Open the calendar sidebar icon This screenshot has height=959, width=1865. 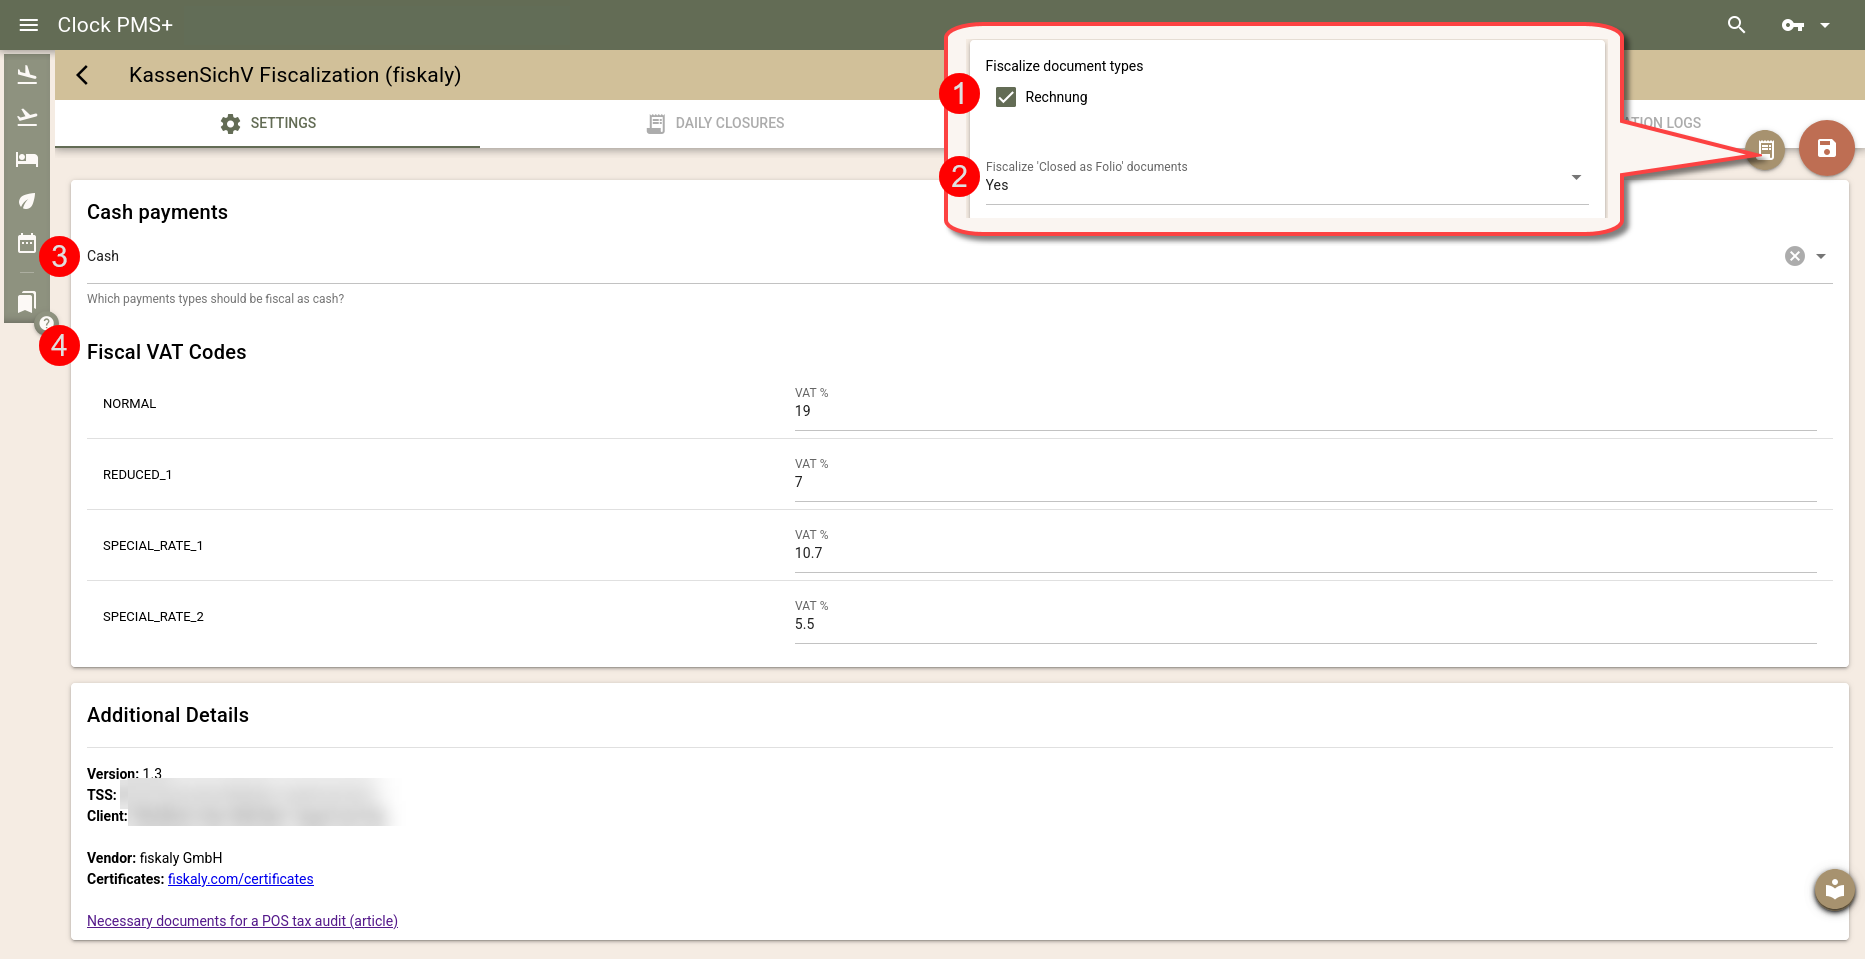[27, 243]
